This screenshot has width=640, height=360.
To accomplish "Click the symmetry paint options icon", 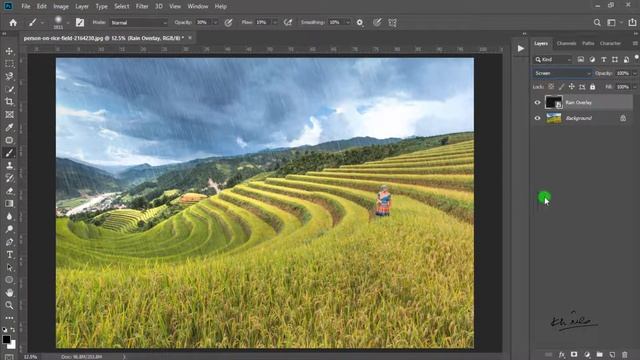I will [x=393, y=22].
